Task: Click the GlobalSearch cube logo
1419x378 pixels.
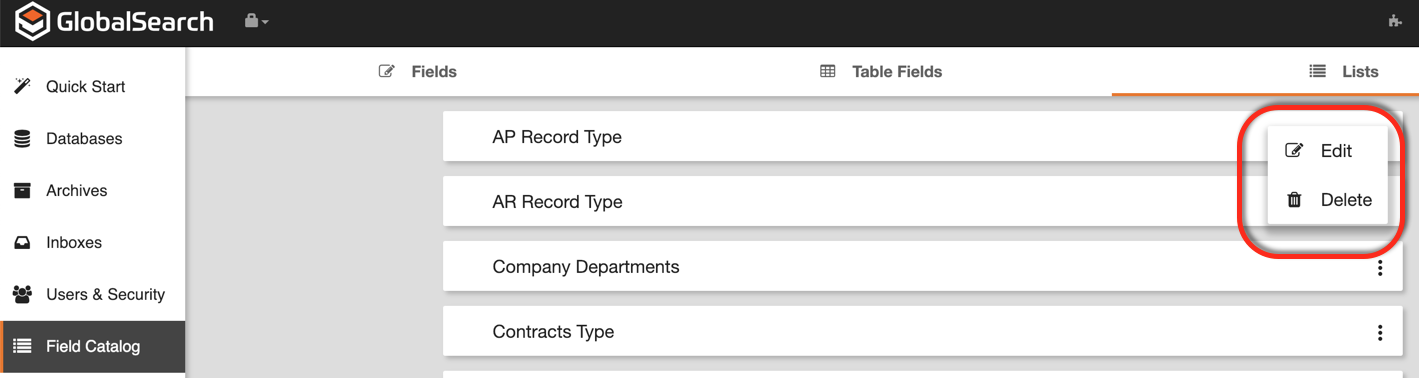Action: click(x=32, y=22)
